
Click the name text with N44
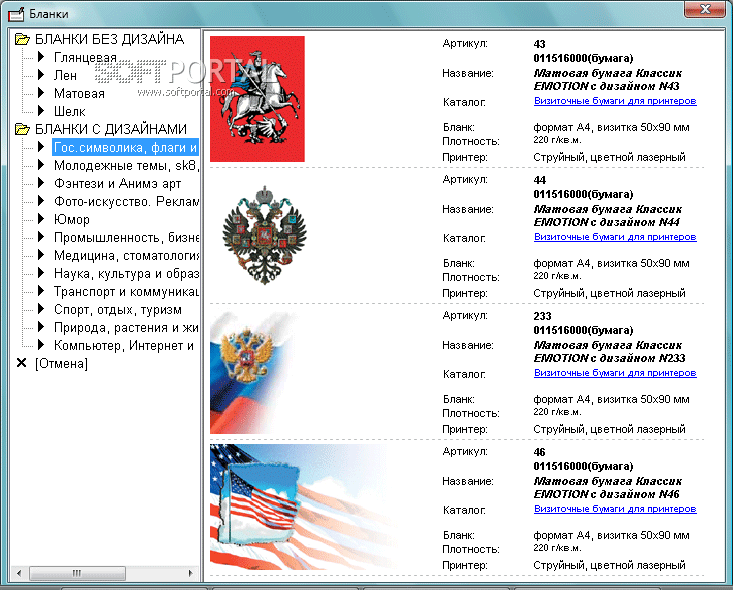608,216
